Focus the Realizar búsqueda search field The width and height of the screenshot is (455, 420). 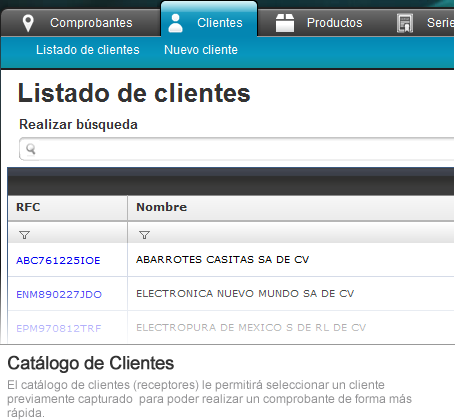coord(237,149)
